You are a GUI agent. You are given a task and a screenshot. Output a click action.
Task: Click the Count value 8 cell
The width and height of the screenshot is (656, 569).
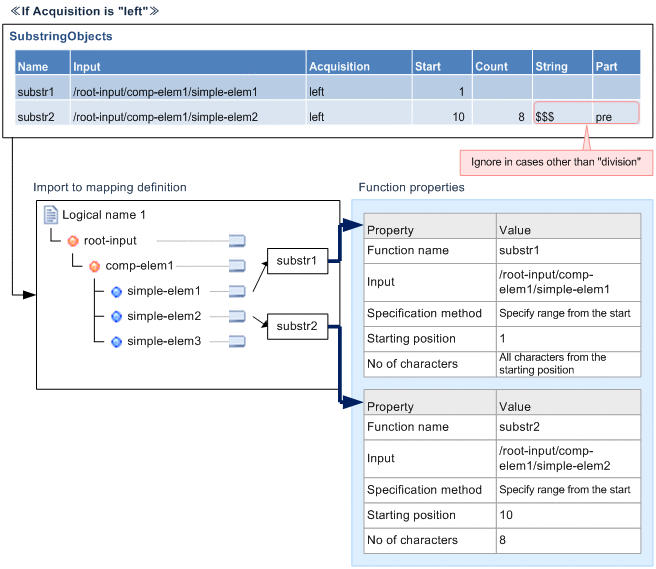point(502,113)
